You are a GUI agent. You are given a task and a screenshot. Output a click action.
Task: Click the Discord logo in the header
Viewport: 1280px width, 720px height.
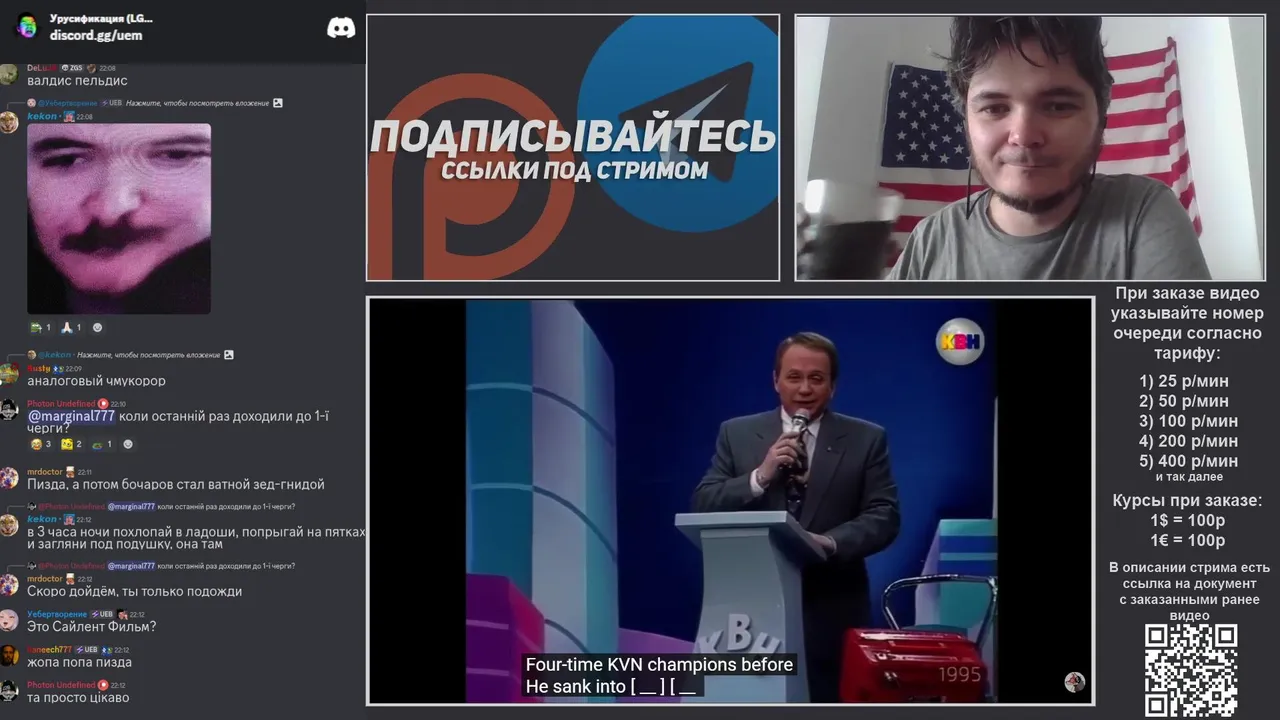341,28
